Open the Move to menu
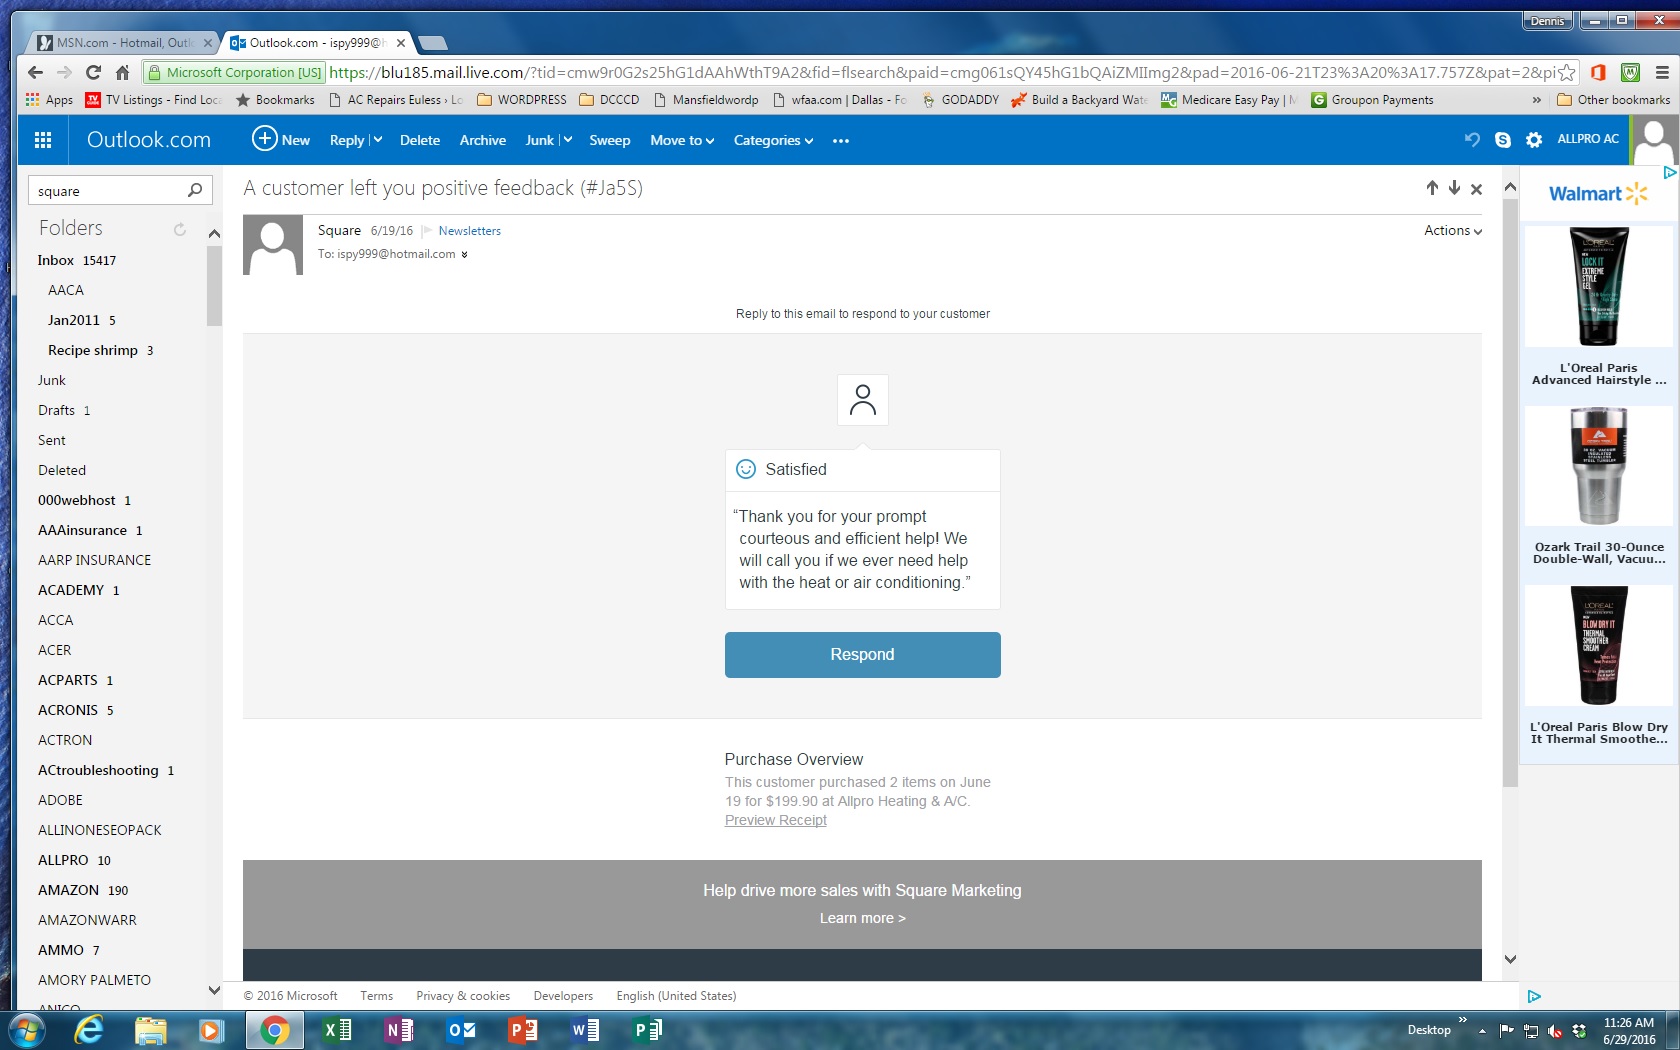The image size is (1680, 1050). pyautogui.click(x=681, y=140)
